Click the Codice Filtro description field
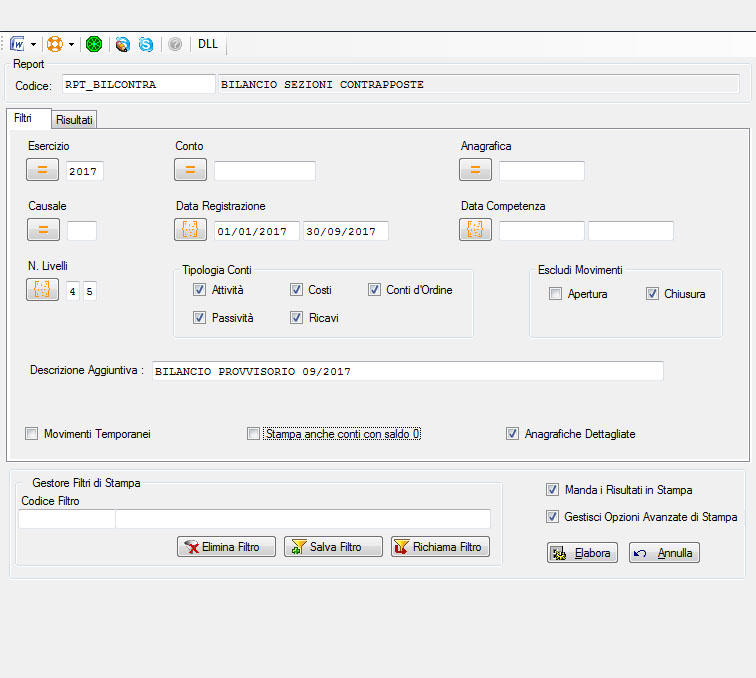The image size is (756, 678). [x=303, y=519]
